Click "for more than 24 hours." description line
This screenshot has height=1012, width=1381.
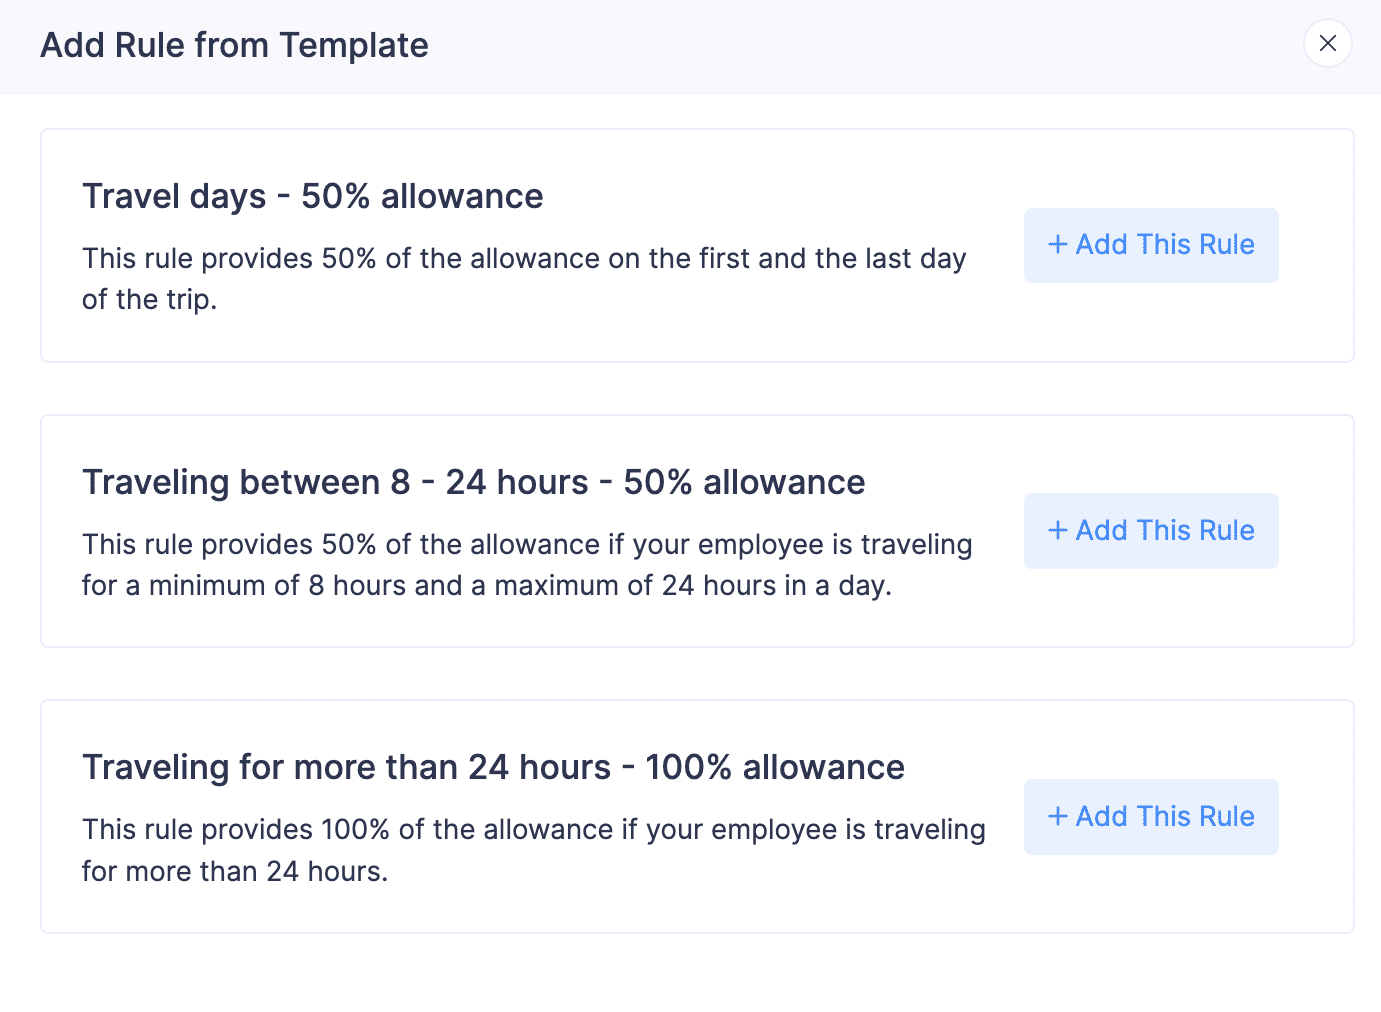tap(235, 872)
